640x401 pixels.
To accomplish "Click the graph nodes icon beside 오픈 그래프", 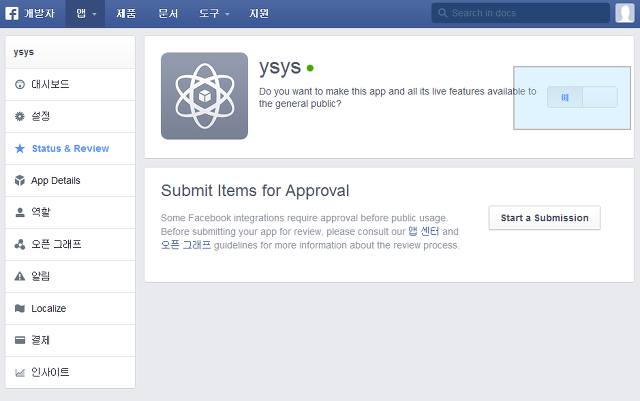I will tap(20, 244).
